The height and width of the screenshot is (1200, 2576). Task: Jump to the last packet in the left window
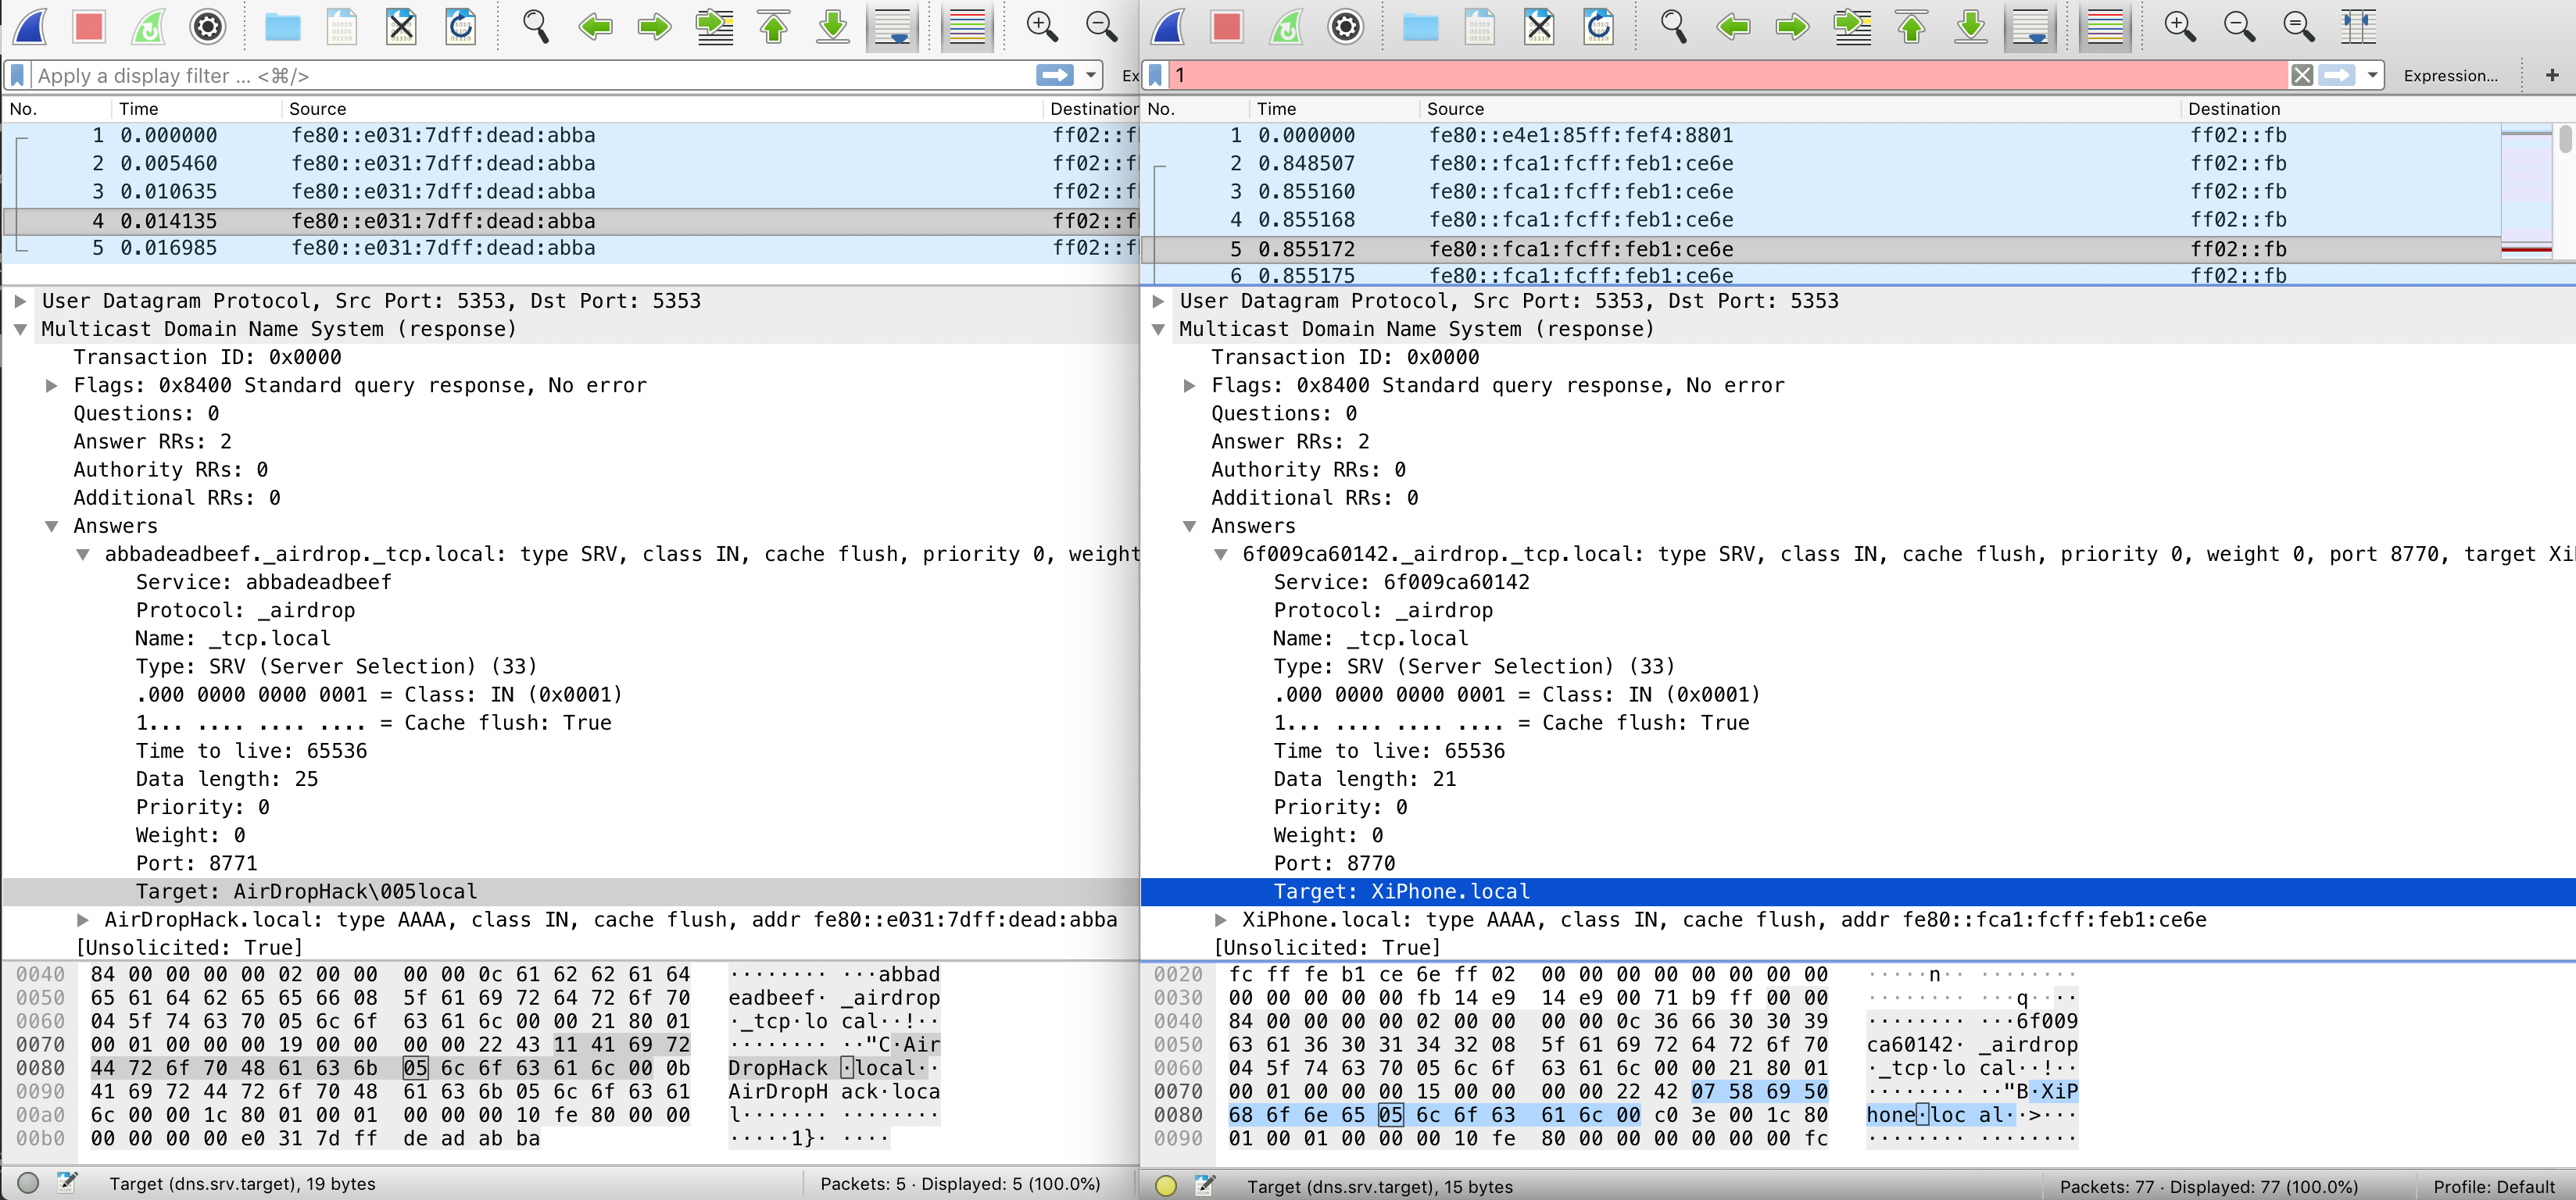(x=832, y=27)
